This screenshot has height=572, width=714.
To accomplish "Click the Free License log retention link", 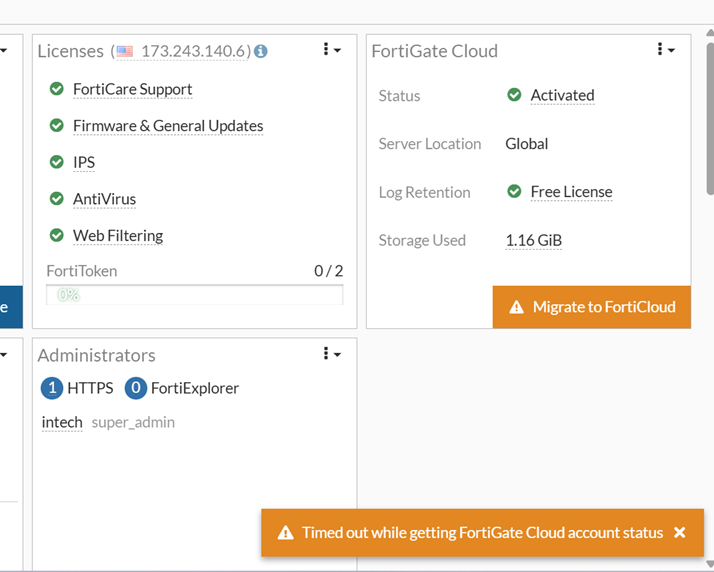I will click(x=571, y=192).
